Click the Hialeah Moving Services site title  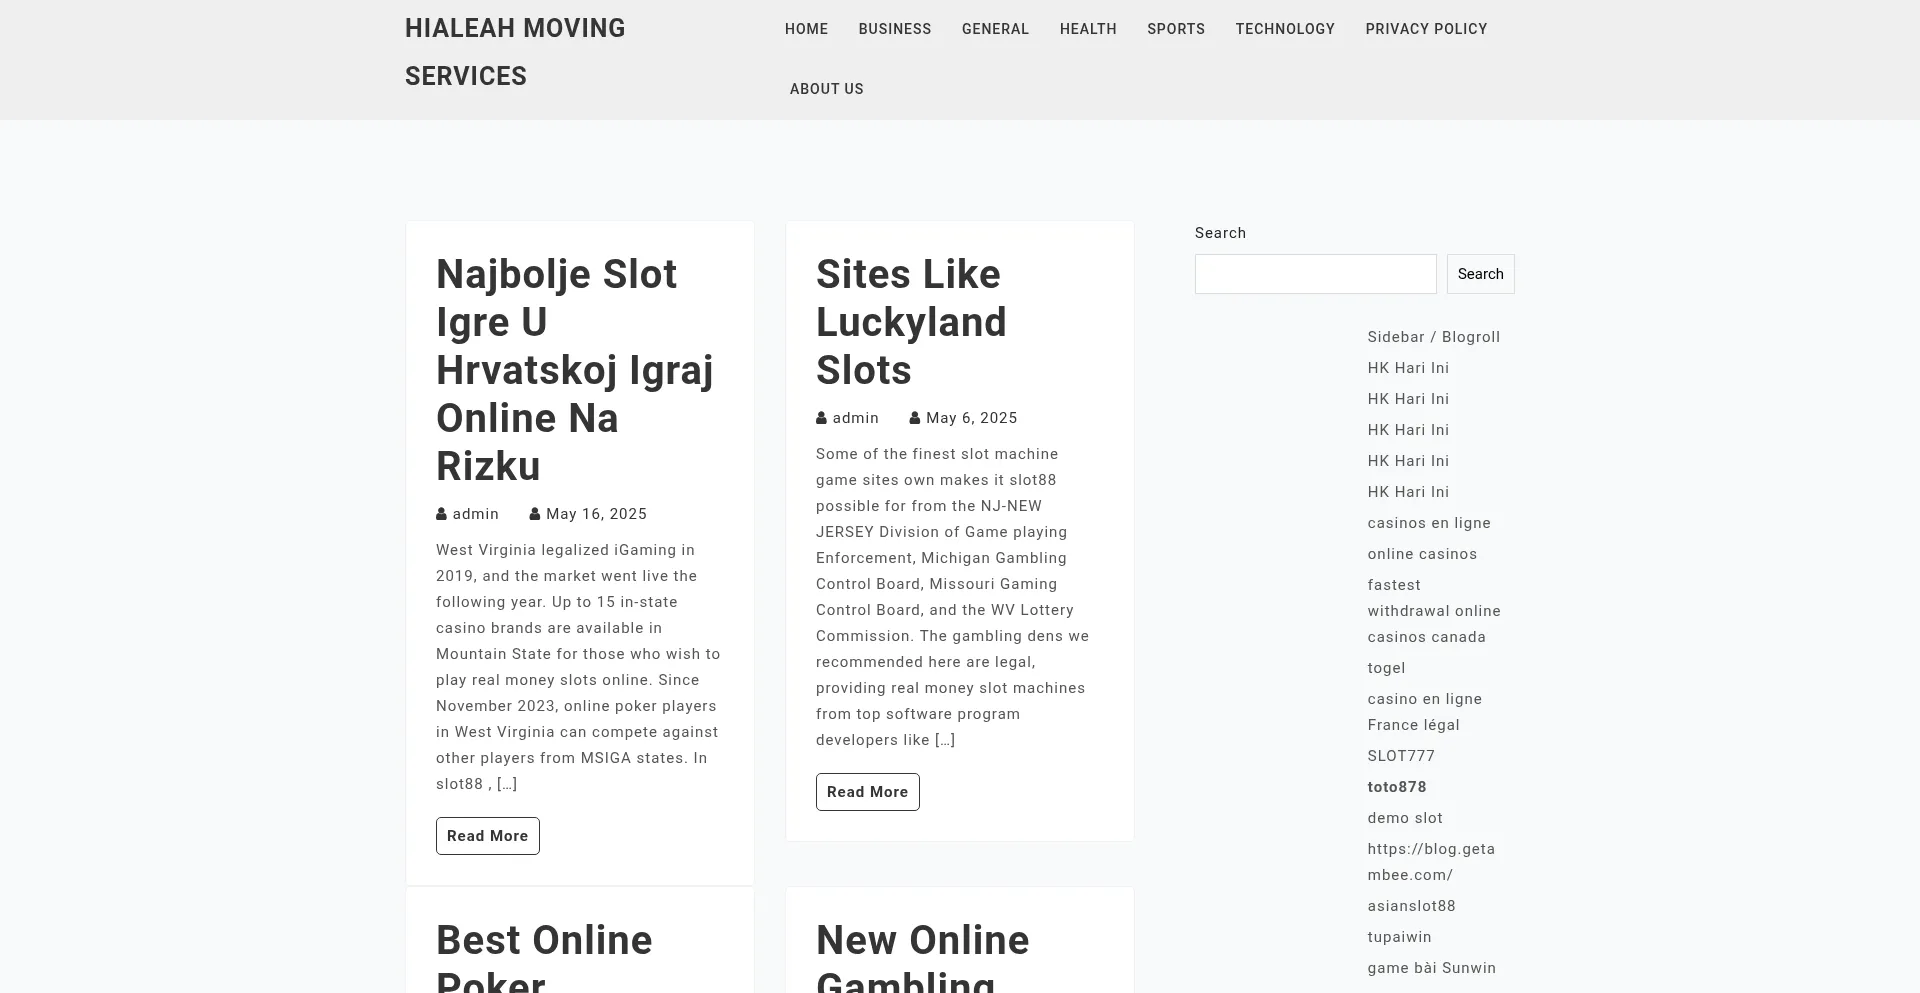click(x=515, y=52)
